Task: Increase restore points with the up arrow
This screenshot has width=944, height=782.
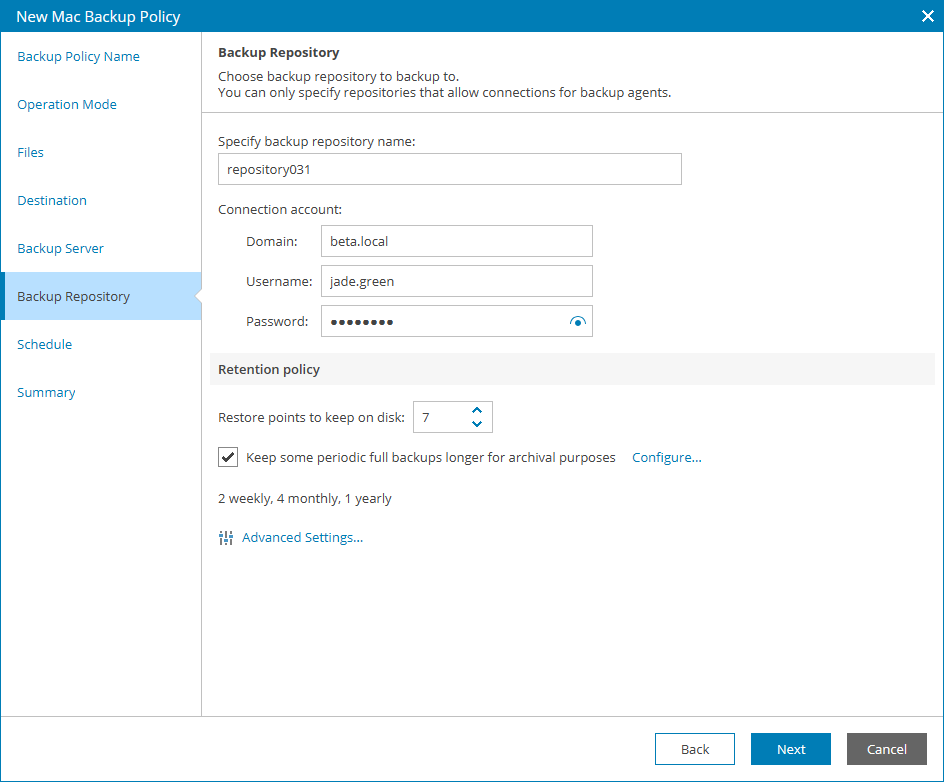Action: [477, 410]
